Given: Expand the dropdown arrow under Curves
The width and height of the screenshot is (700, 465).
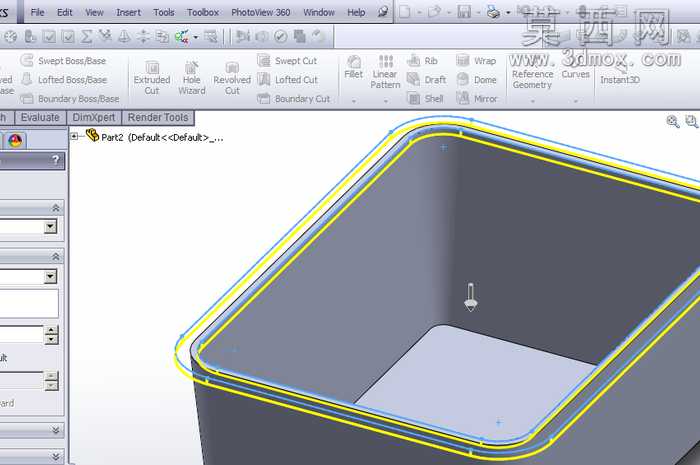Looking at the screenshot, I should 575,101.
